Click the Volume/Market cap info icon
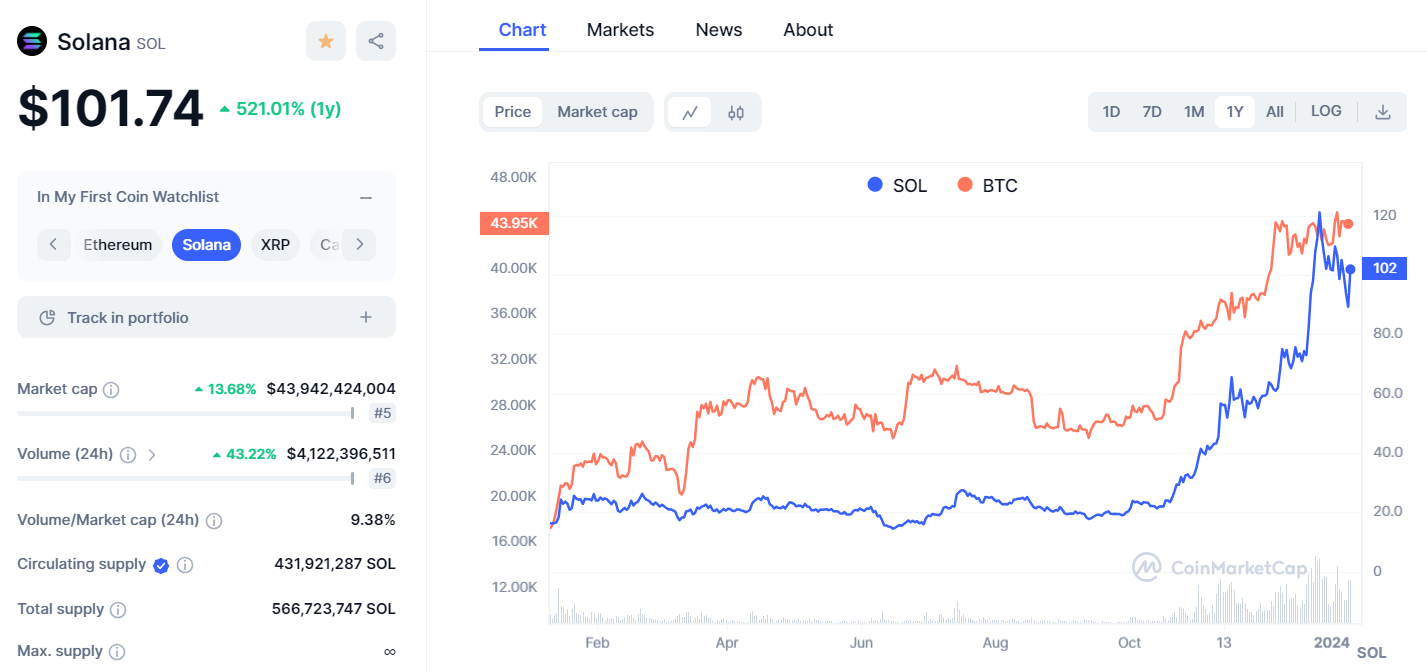 pyautogui.click(x=214, y=521)
